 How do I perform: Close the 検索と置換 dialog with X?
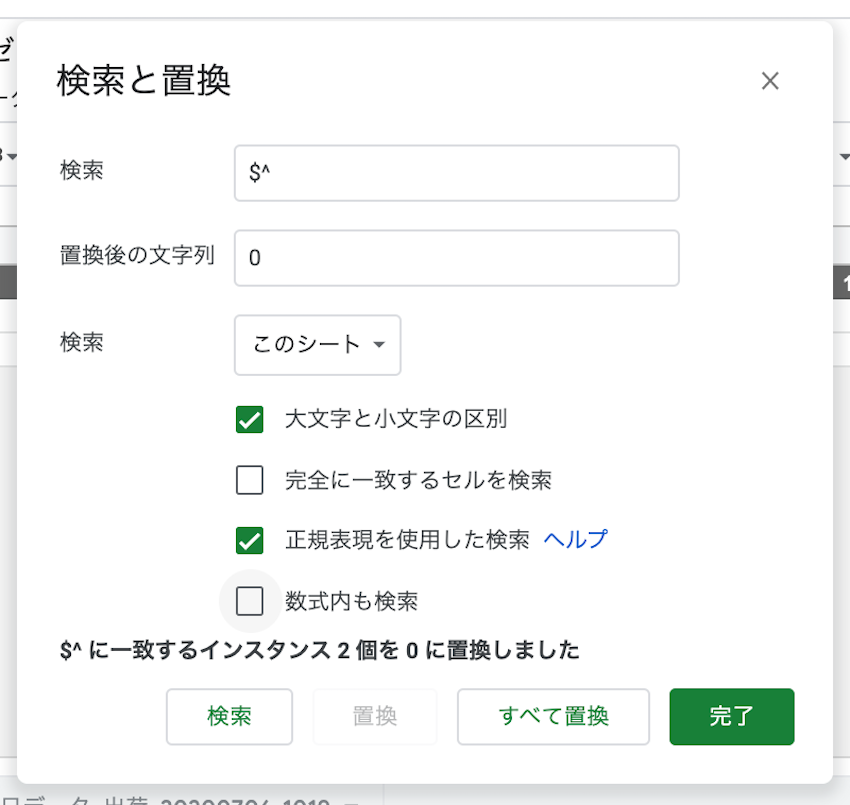coord(769,81)
